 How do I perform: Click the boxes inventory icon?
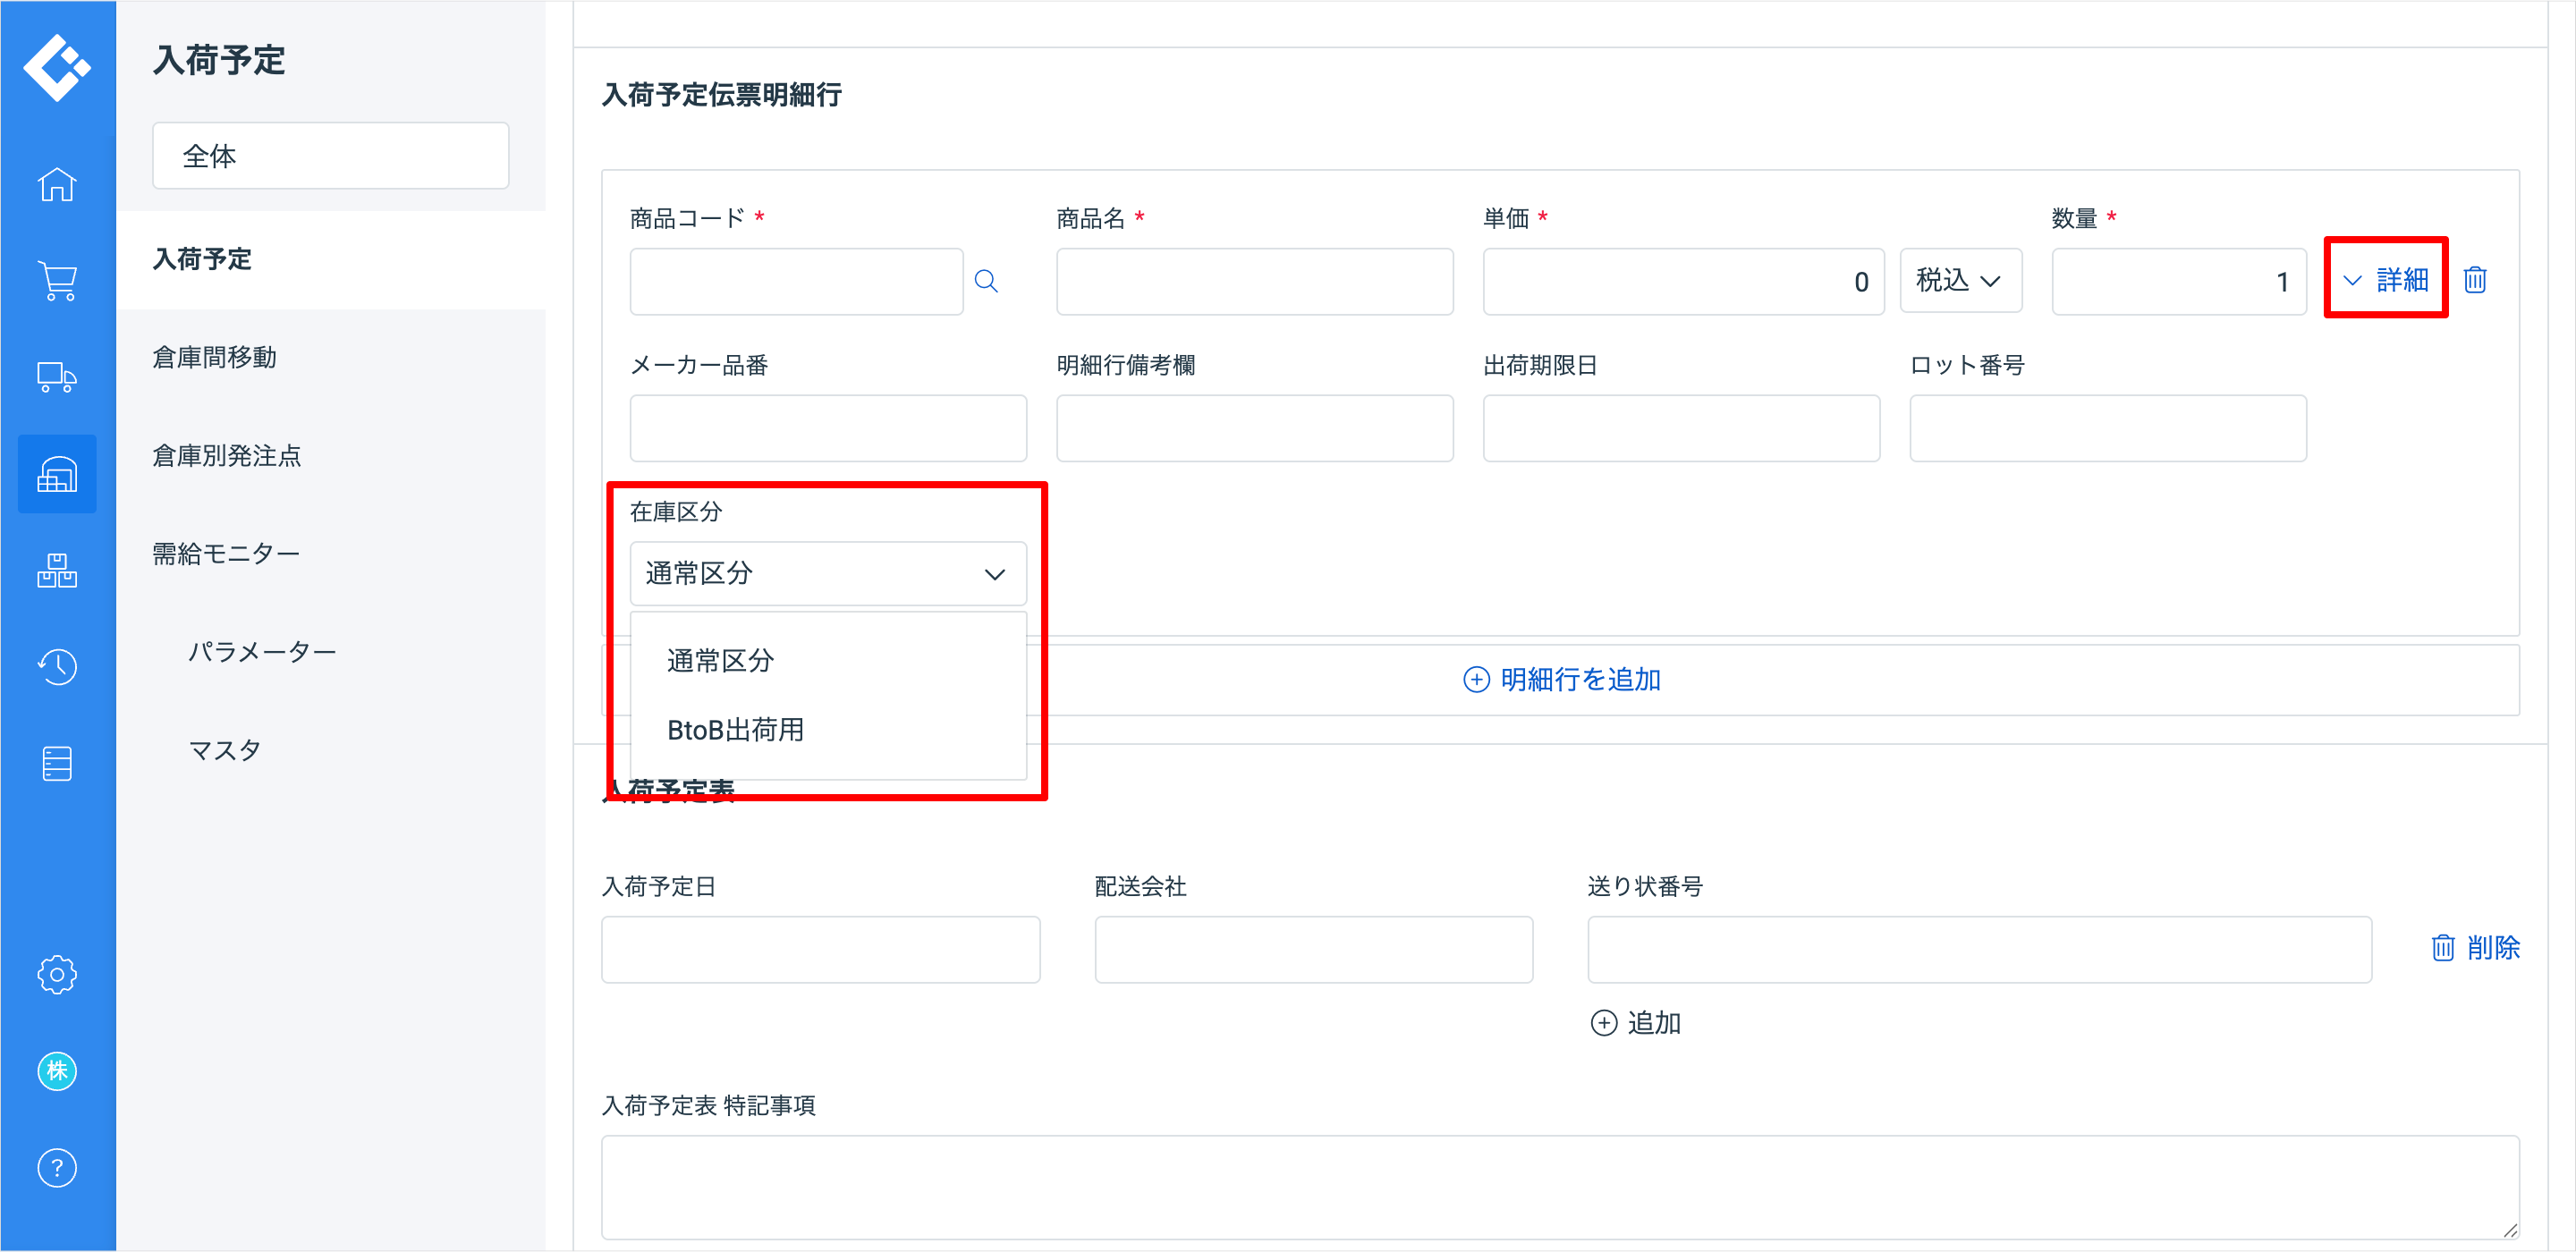pos(57,570)
